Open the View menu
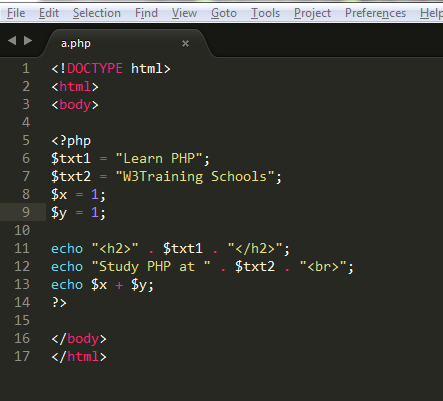 click(184, 13)
